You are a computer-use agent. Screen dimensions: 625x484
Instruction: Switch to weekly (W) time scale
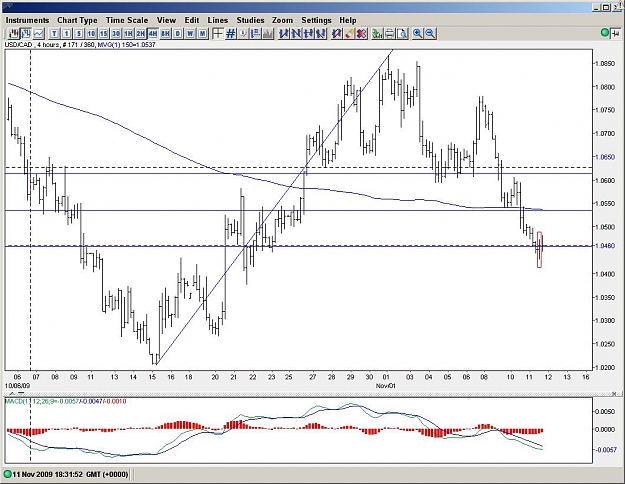pos(190,34)
